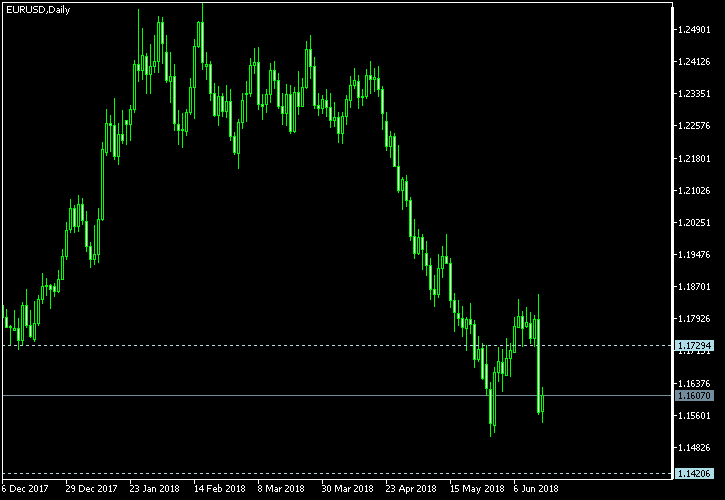Click the 1.22576 price axis value
Viewport: 725px width, 500px height.
(694, 126)
